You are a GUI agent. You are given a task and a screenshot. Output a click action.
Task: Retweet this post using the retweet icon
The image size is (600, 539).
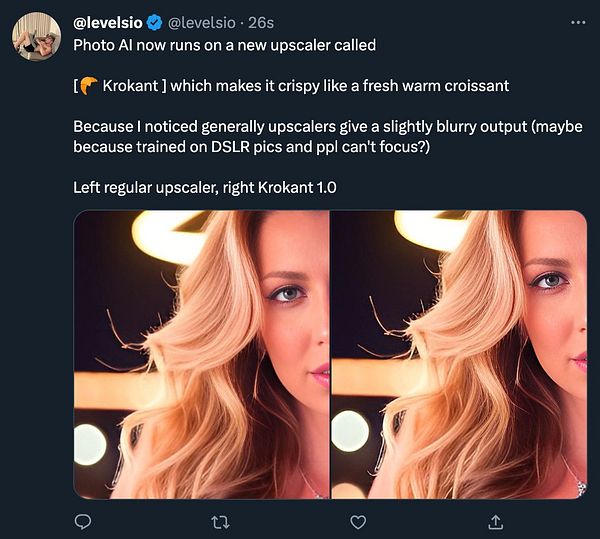(x=220, y=522)
